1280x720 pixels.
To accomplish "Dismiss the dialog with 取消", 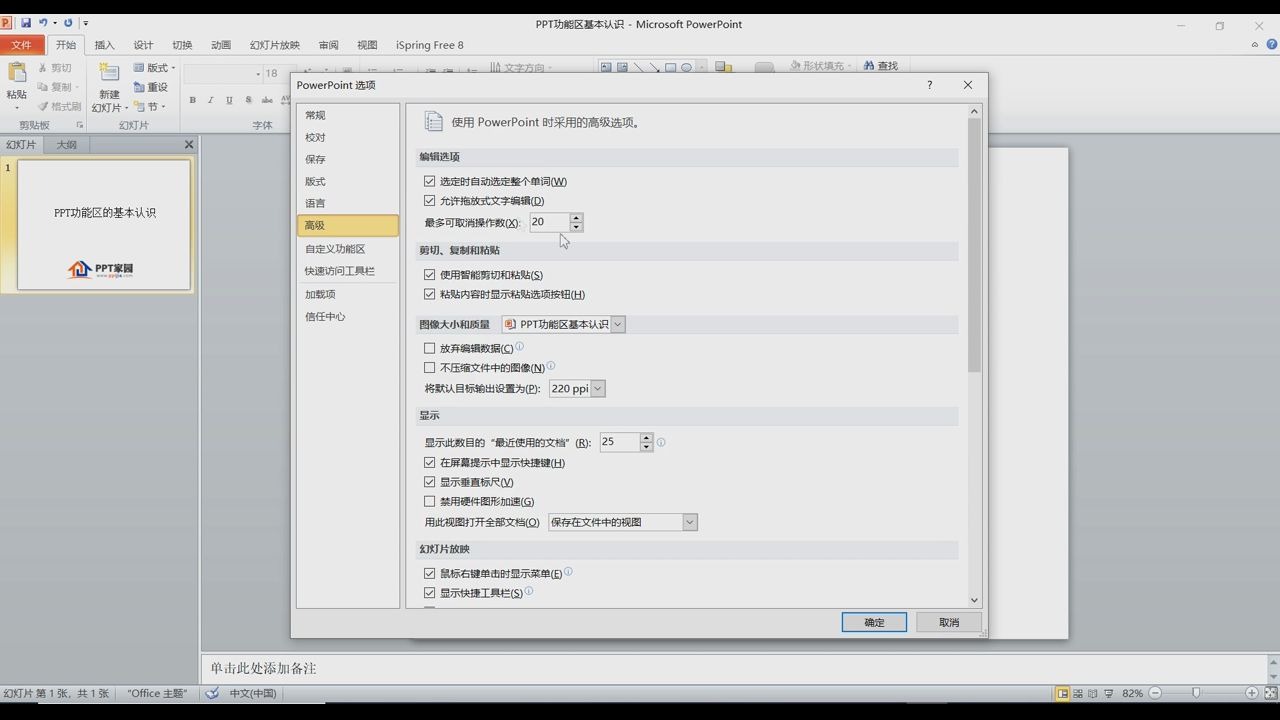I will click(946, 621).
